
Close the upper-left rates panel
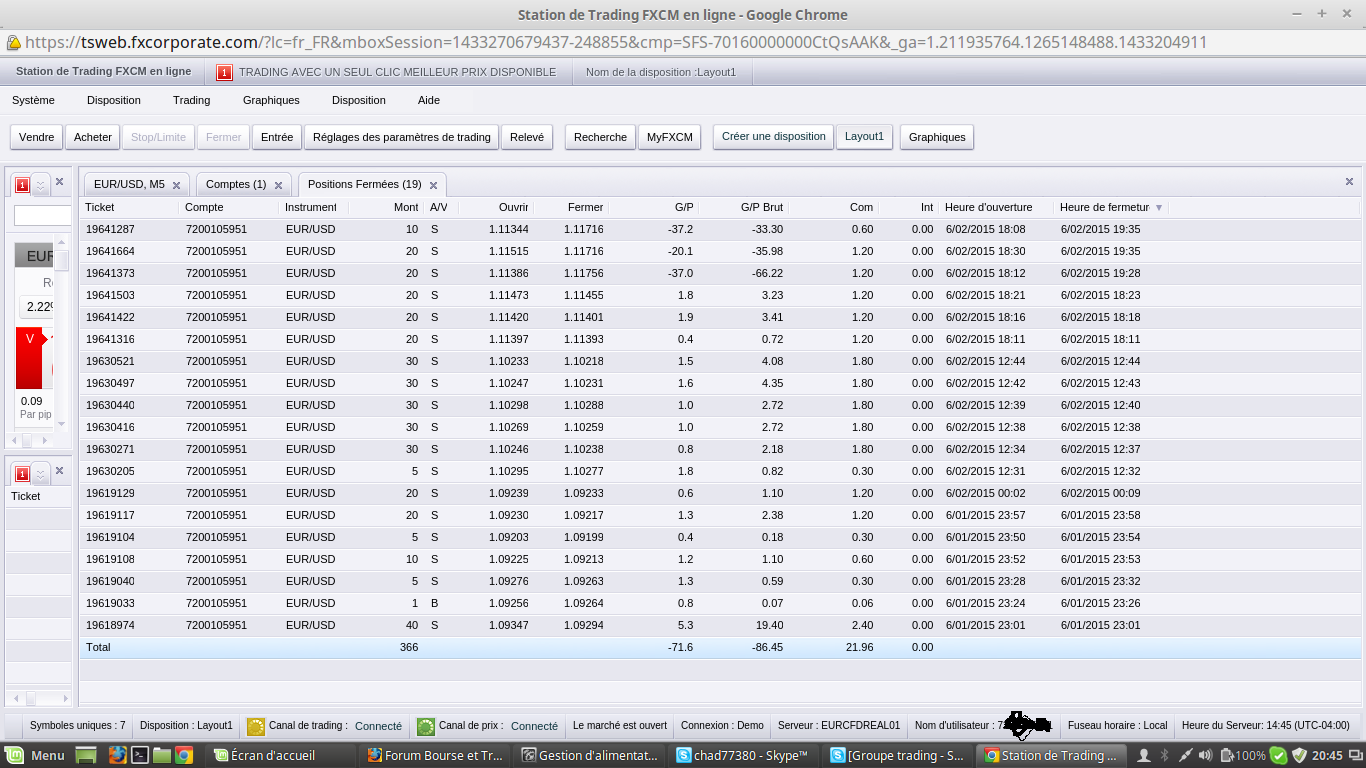pos(59,182)
